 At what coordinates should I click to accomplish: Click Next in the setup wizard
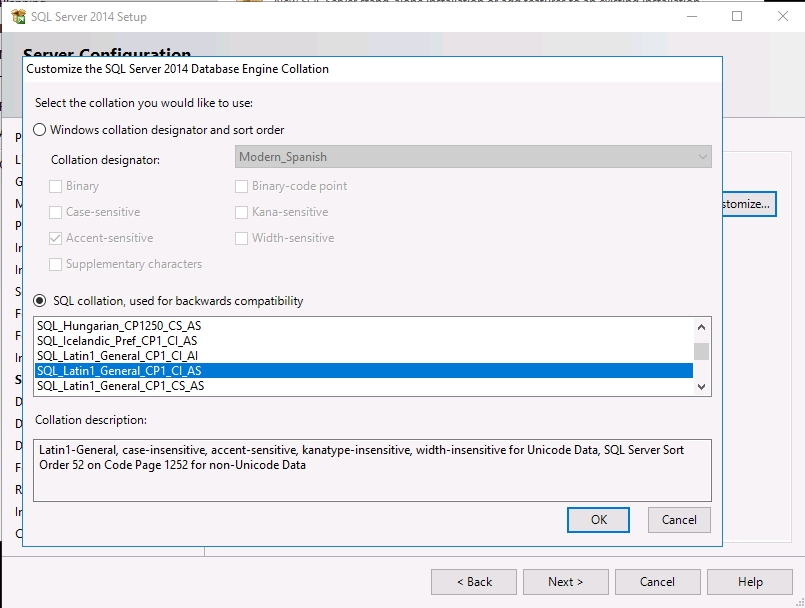pos(566,582)
